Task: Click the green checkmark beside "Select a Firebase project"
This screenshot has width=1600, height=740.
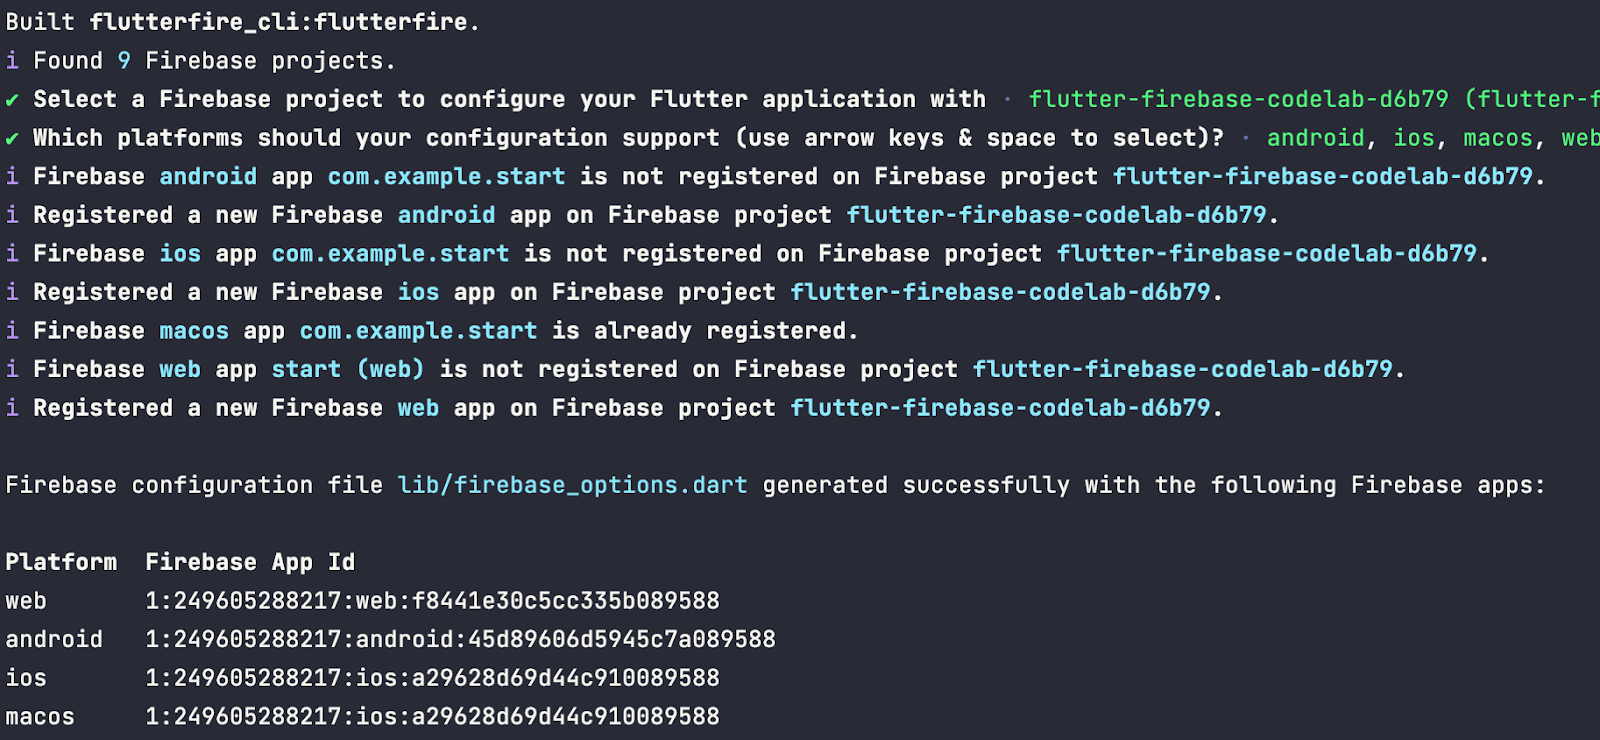Action: [12, 100]
